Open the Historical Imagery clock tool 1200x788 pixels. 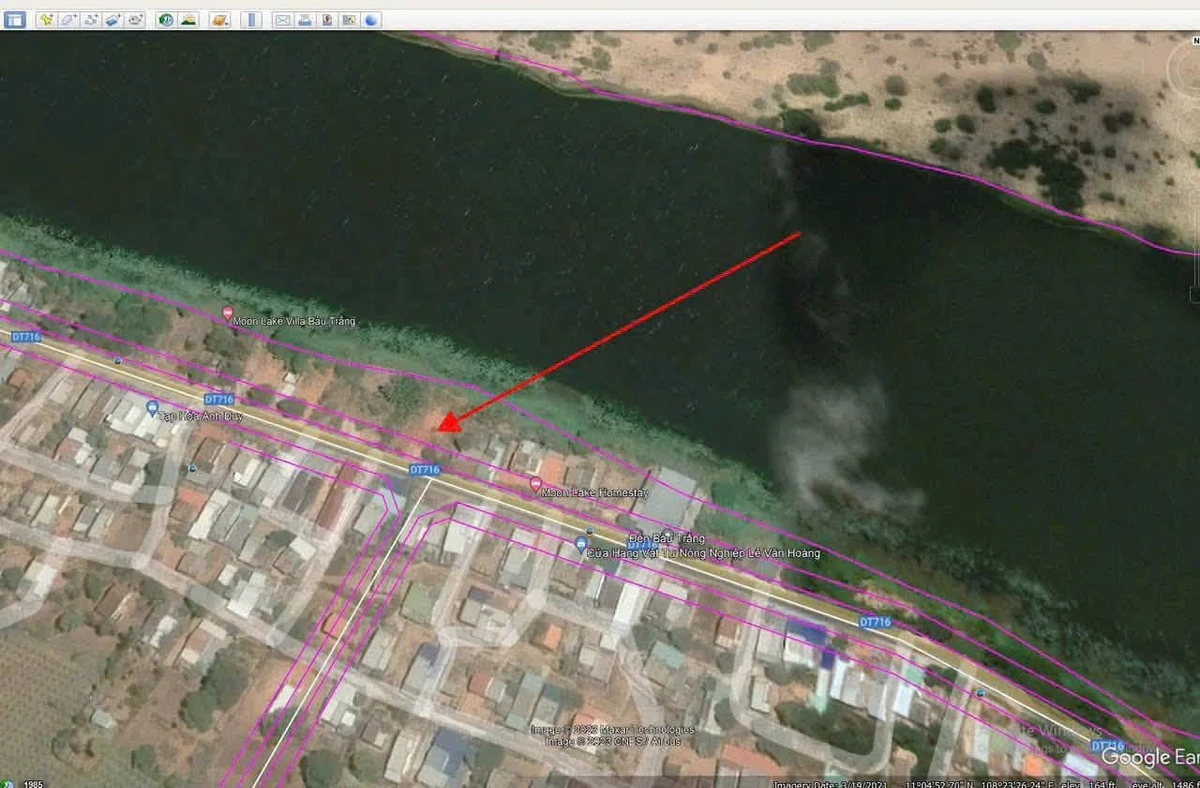166,20
